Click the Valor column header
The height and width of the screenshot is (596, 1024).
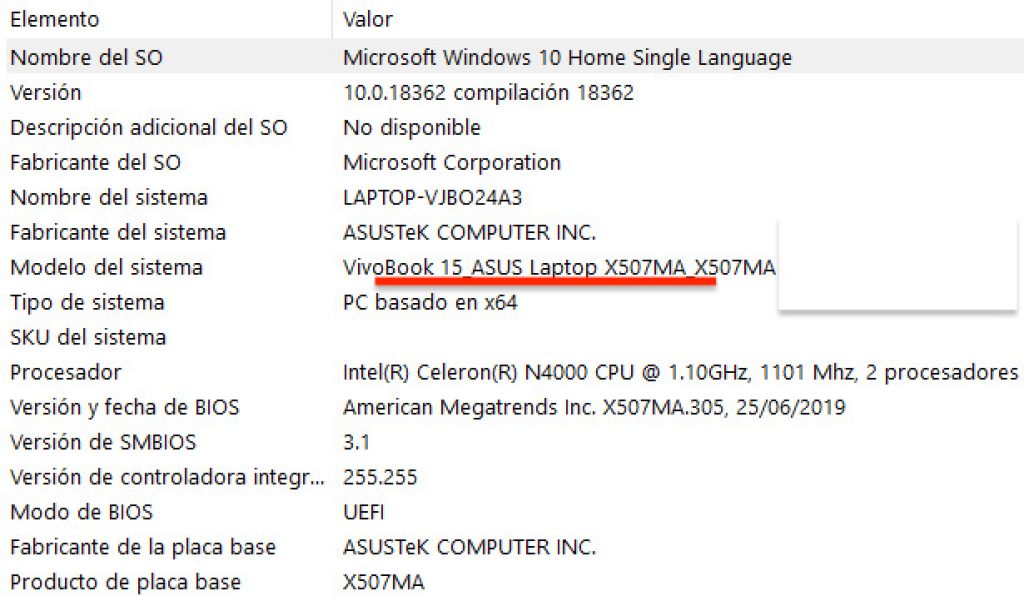[366, 19]
